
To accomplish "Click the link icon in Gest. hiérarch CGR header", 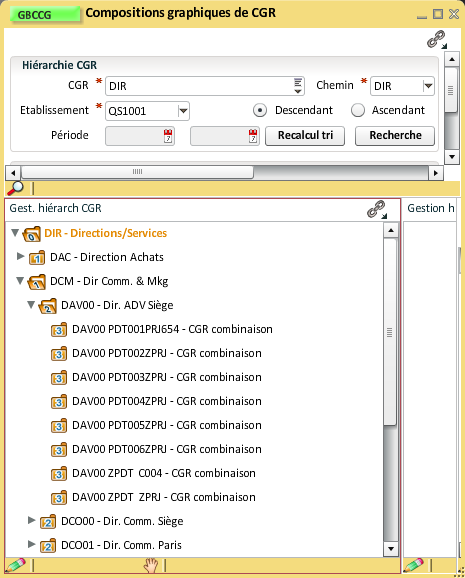I will 377,209.
